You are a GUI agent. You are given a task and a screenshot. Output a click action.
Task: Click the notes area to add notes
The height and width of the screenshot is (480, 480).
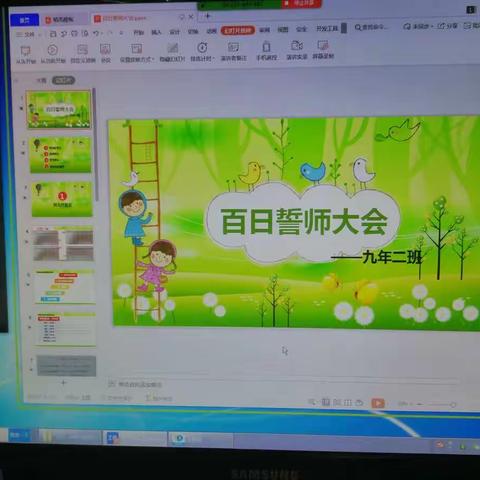pyautogui.click(x=140, y=384)
